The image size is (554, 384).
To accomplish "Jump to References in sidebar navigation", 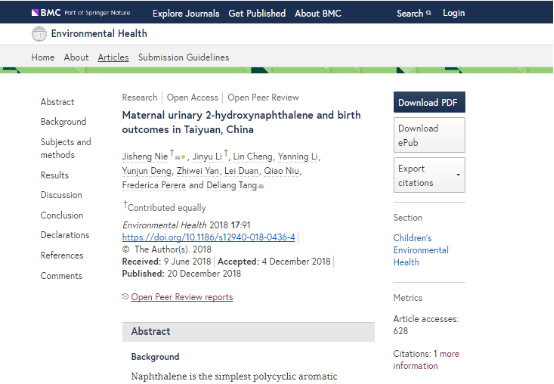I will tap(62, 255).
